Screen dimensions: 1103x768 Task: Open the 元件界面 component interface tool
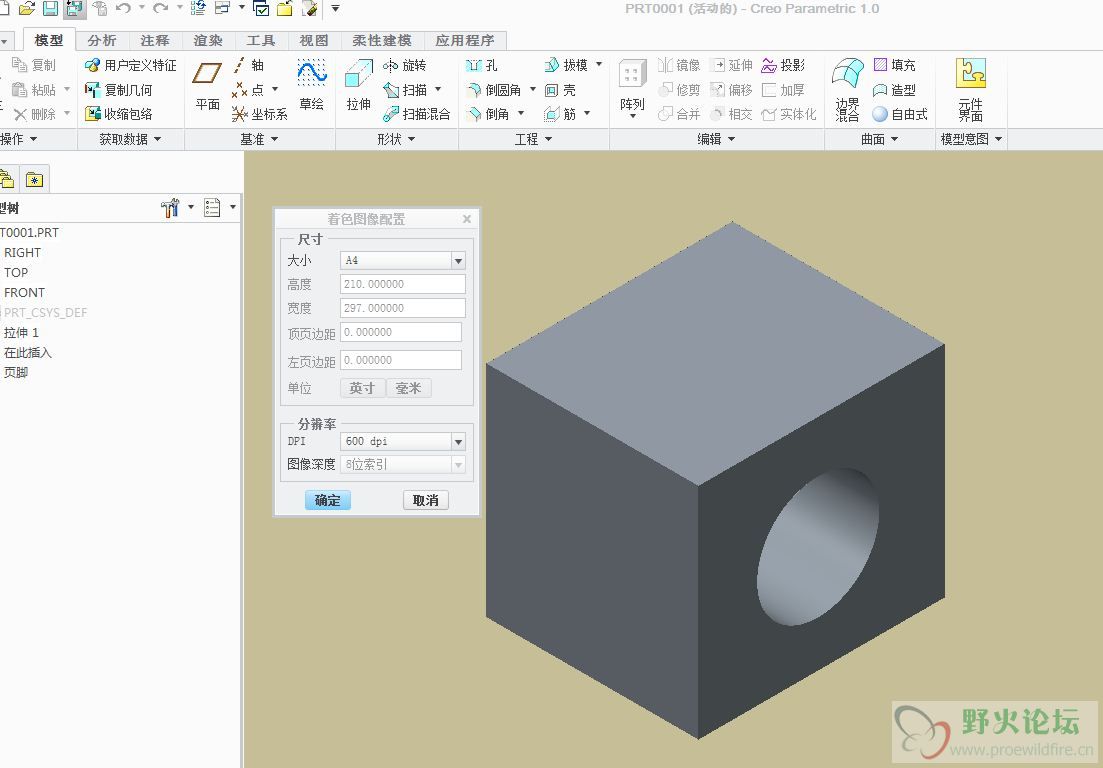pyautogui.click(x=970, y=90)
